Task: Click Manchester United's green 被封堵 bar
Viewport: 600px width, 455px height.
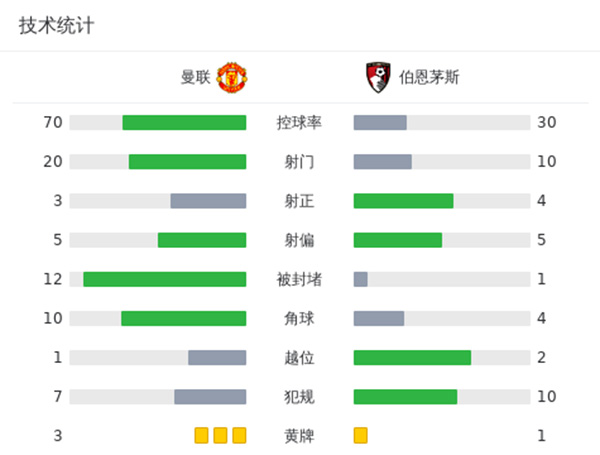Action: click(x=164, y=279)
